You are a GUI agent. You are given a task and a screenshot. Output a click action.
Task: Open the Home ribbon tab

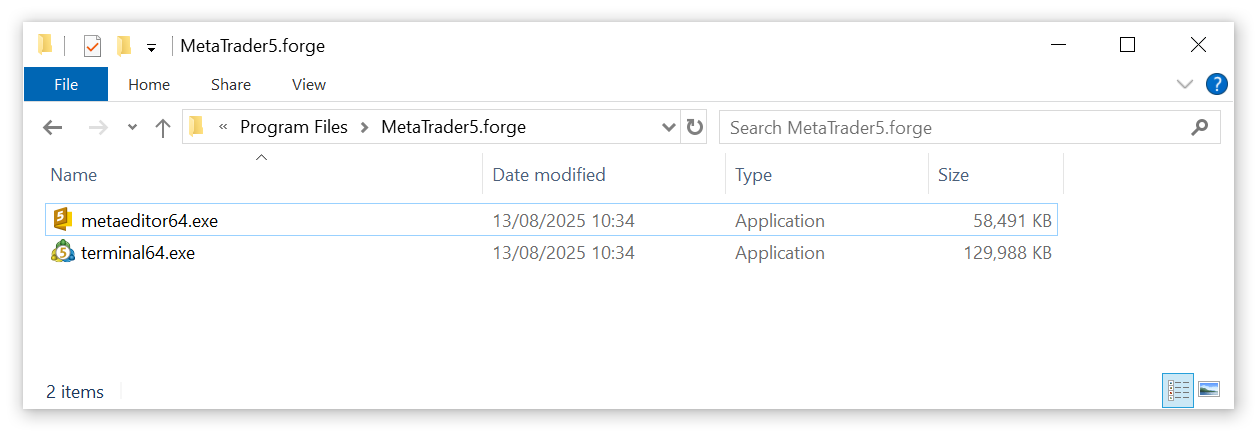tap(149, 84)
